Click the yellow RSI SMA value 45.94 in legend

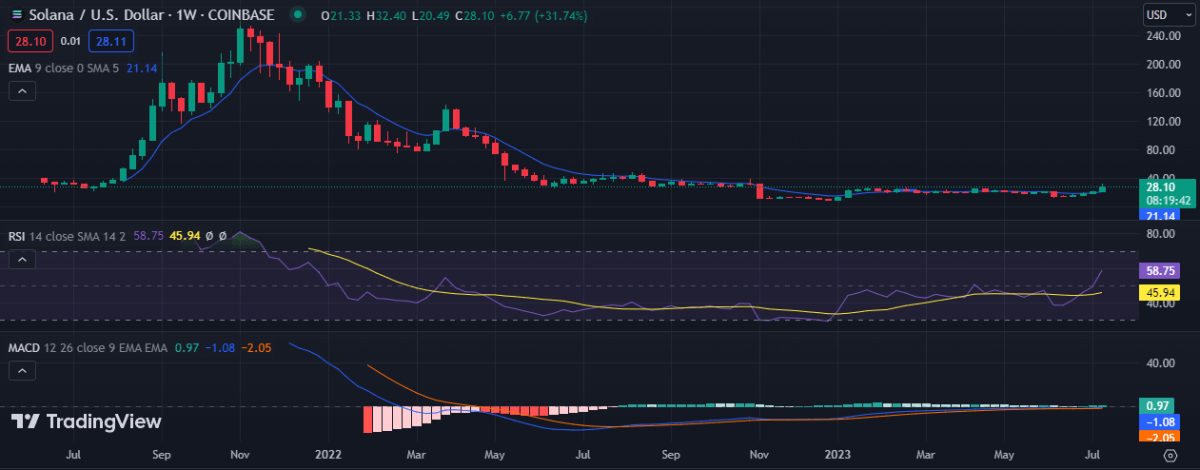click(184, 236)
